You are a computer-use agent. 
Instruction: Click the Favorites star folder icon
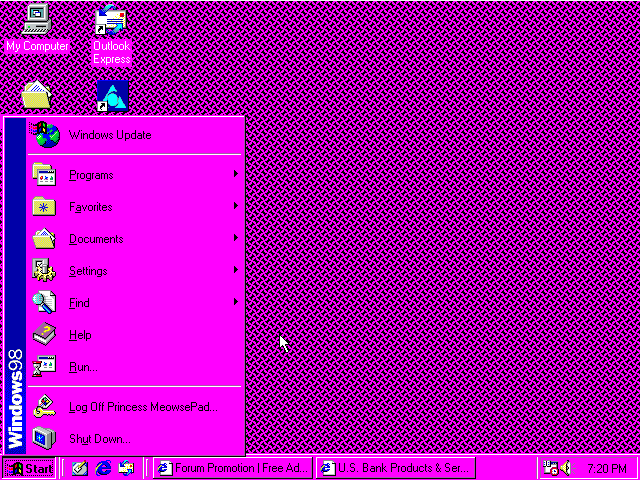(x=44, y=207)
